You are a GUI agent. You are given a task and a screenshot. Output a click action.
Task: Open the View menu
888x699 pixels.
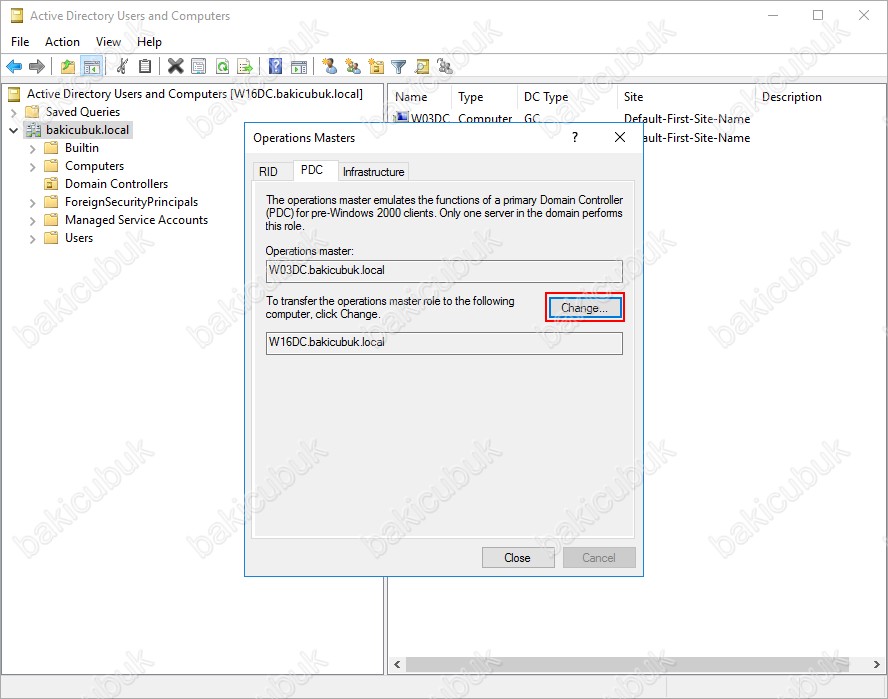tap(108, 42)
